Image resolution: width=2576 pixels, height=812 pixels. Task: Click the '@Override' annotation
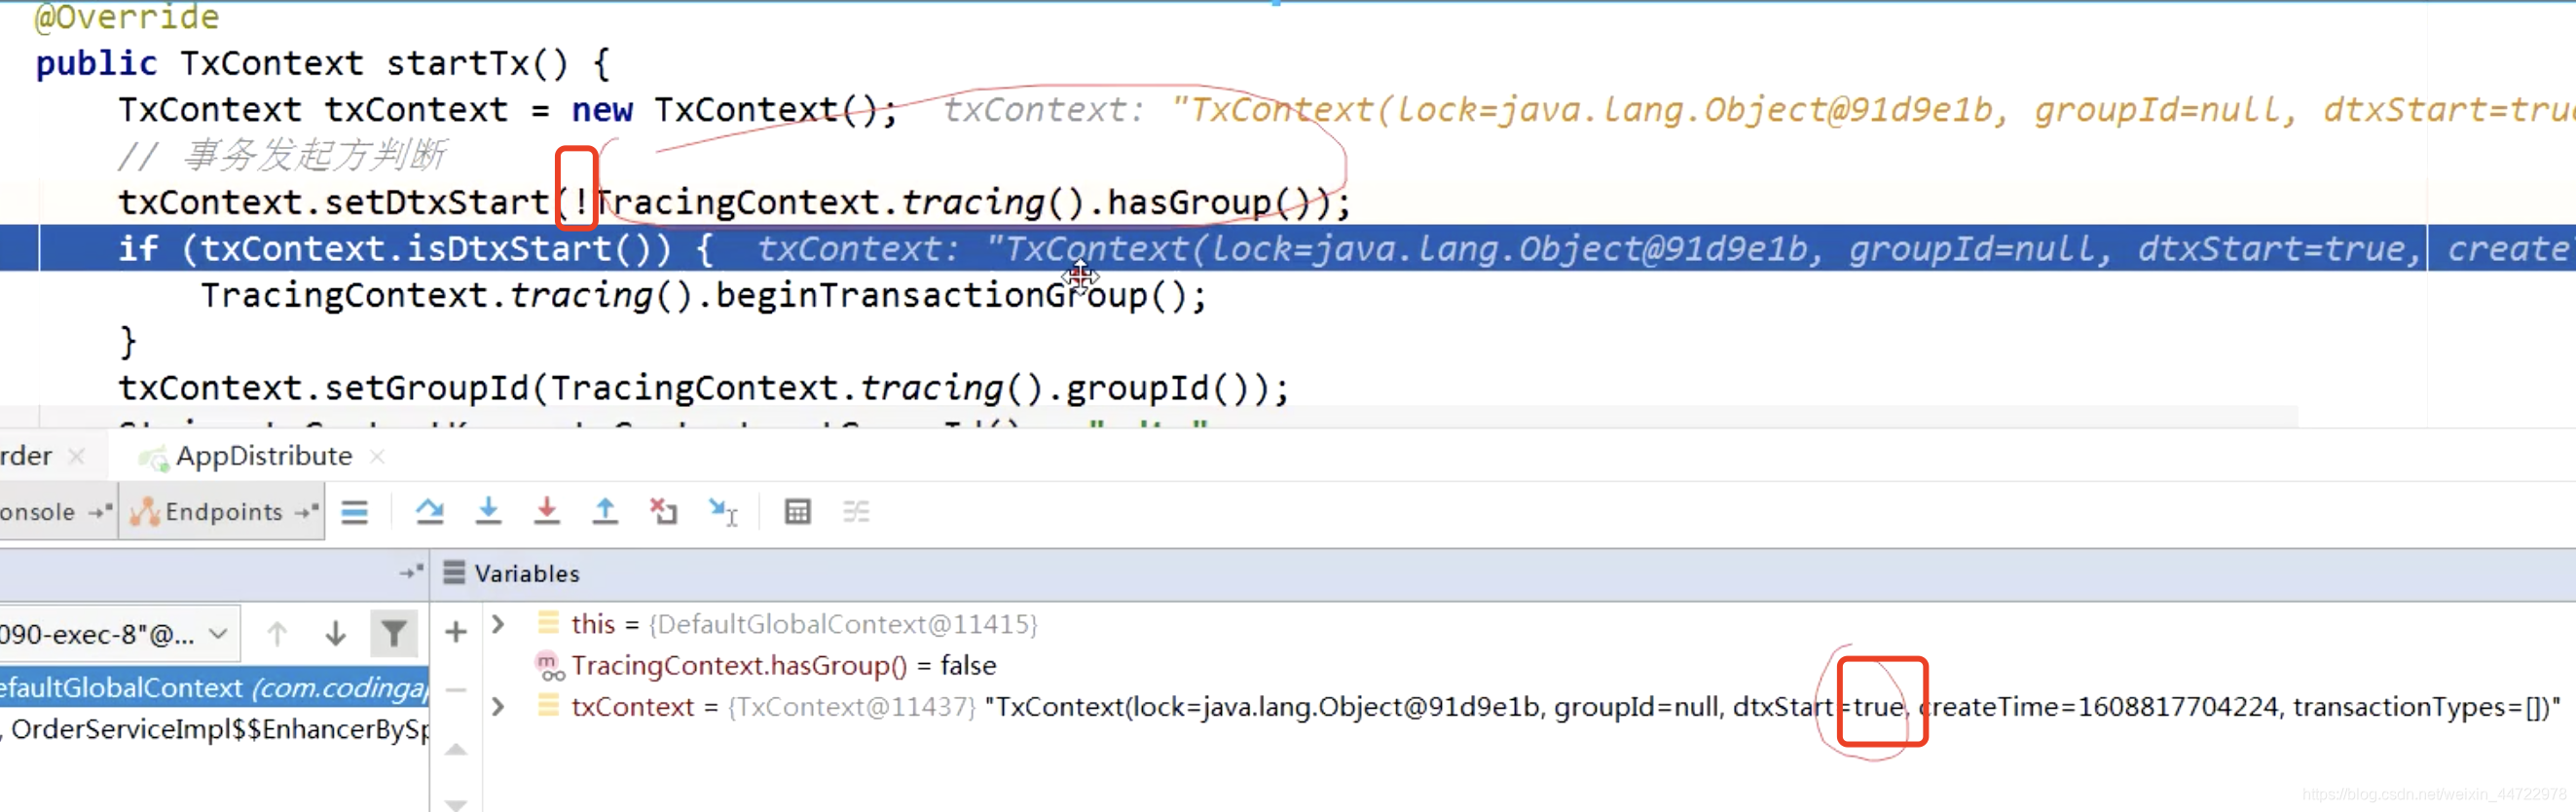pyautogui.click(x=127, y=17)
